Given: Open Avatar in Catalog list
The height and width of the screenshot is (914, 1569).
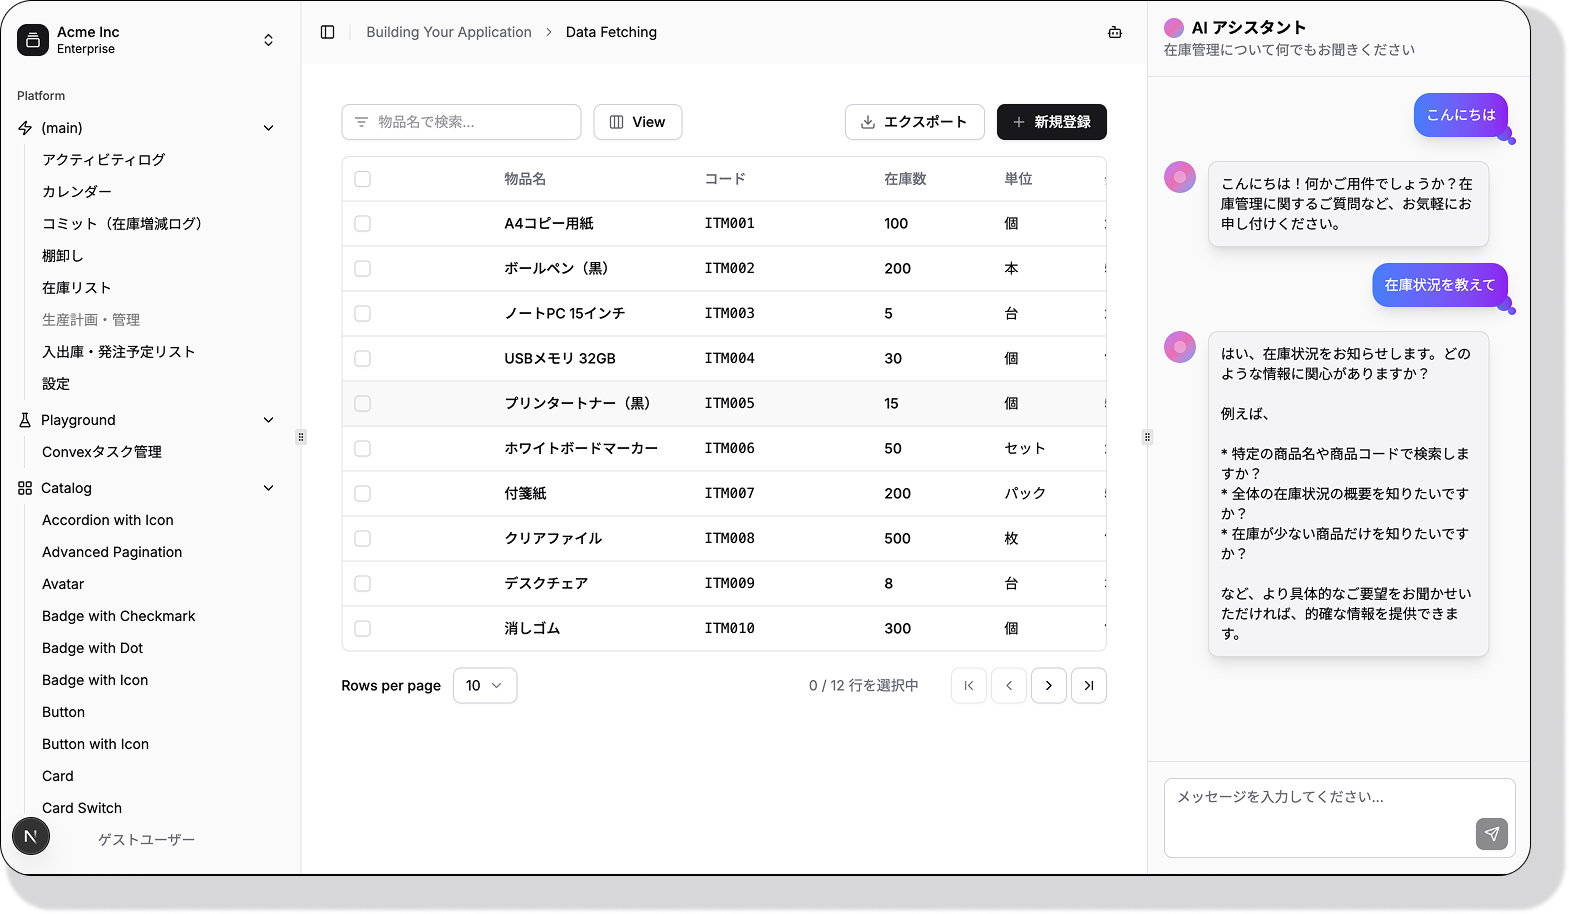Looking at the screenshot, I should 63,584.
